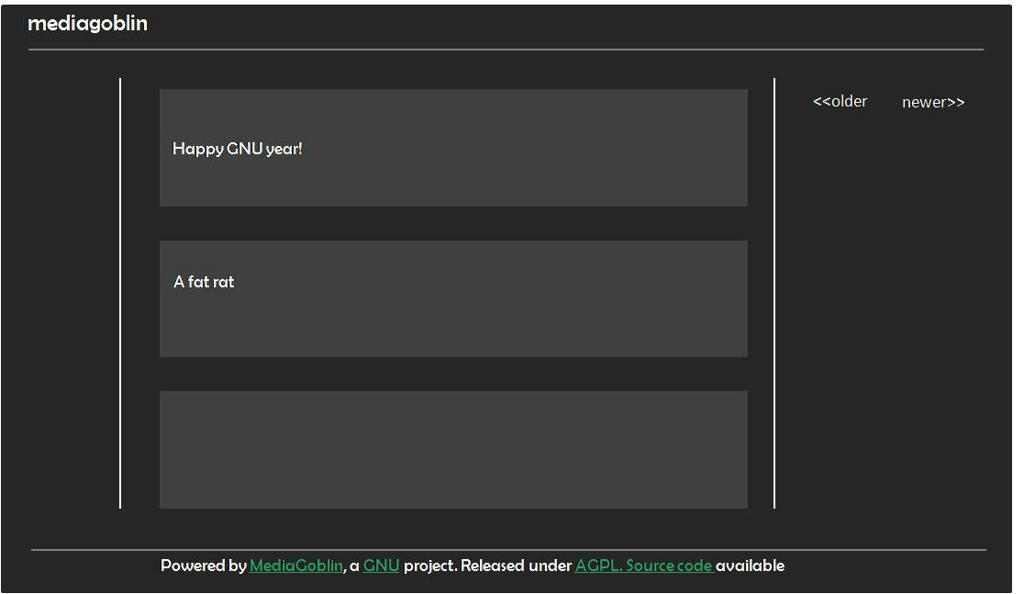
Task: Open the 'Source code' footer link
Action: click(x=668, y=566)
